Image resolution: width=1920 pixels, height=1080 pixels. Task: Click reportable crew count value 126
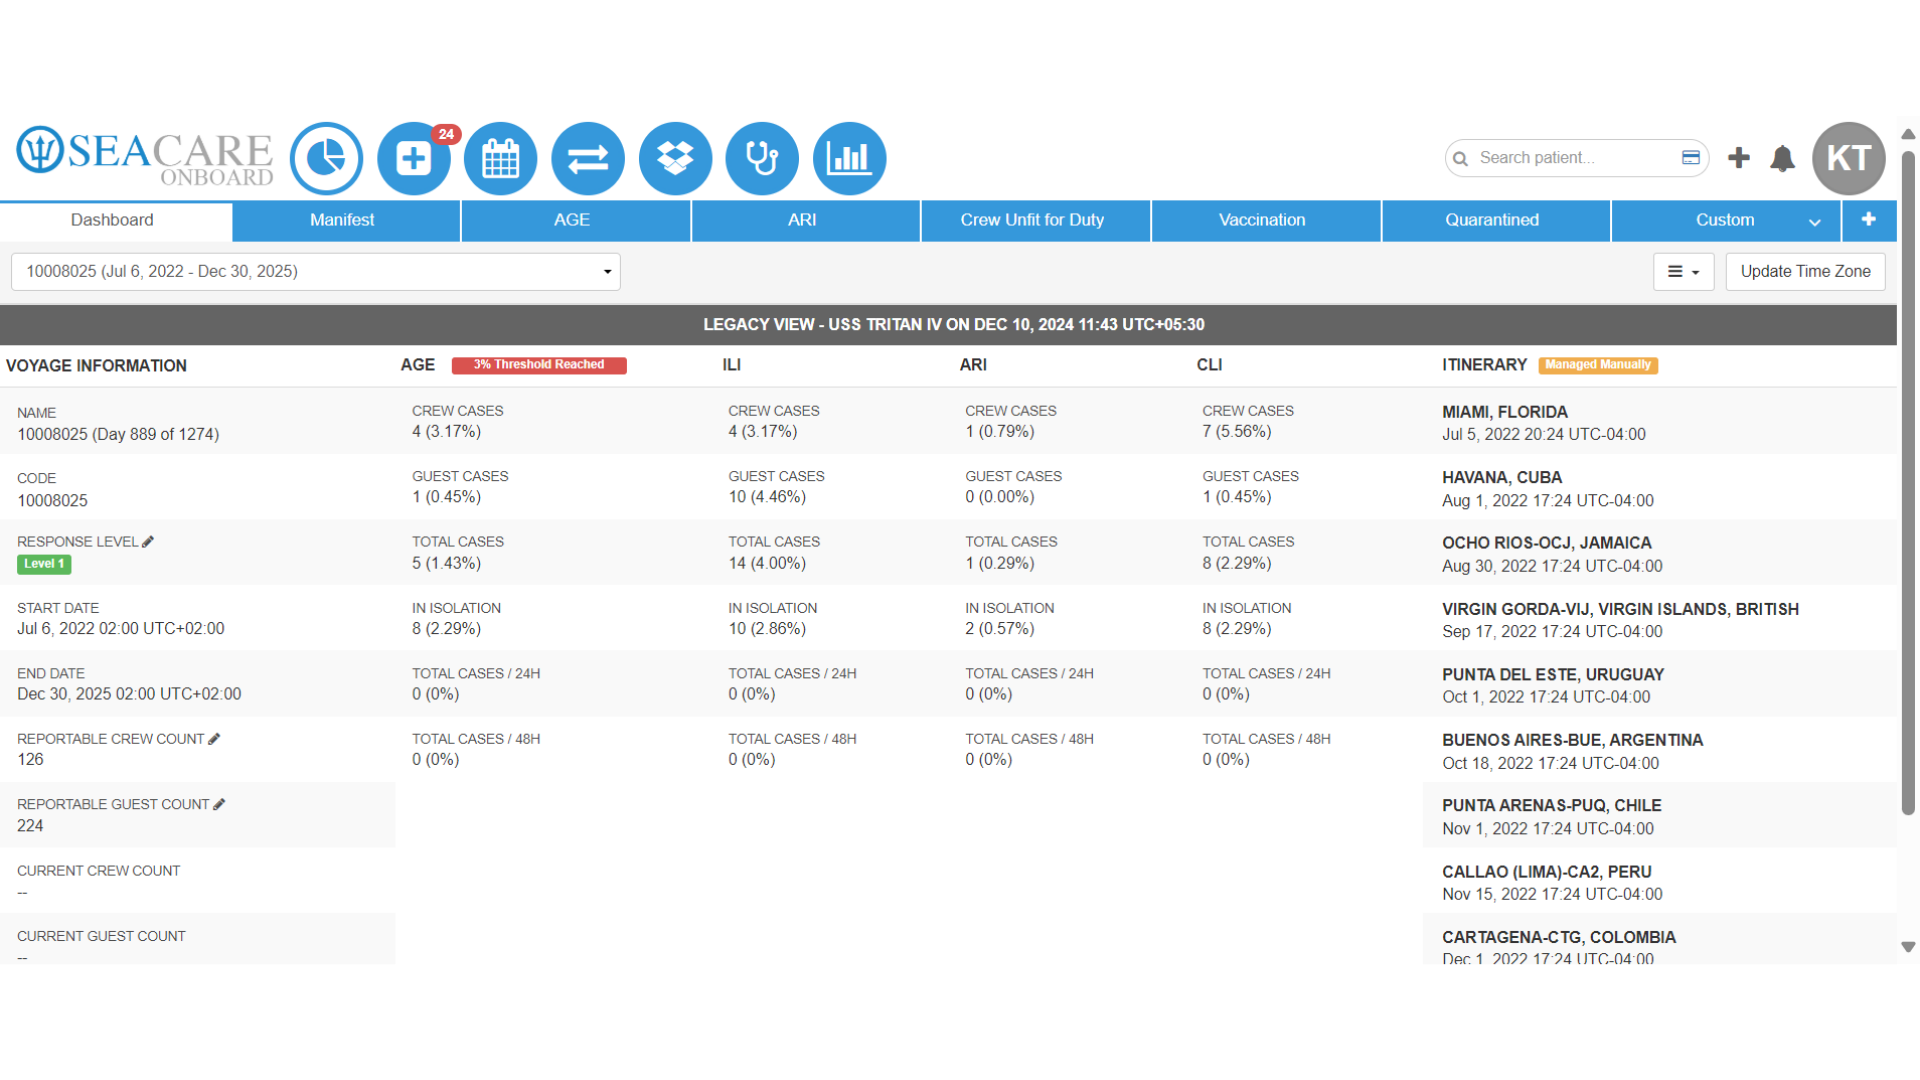click(30, 760)
